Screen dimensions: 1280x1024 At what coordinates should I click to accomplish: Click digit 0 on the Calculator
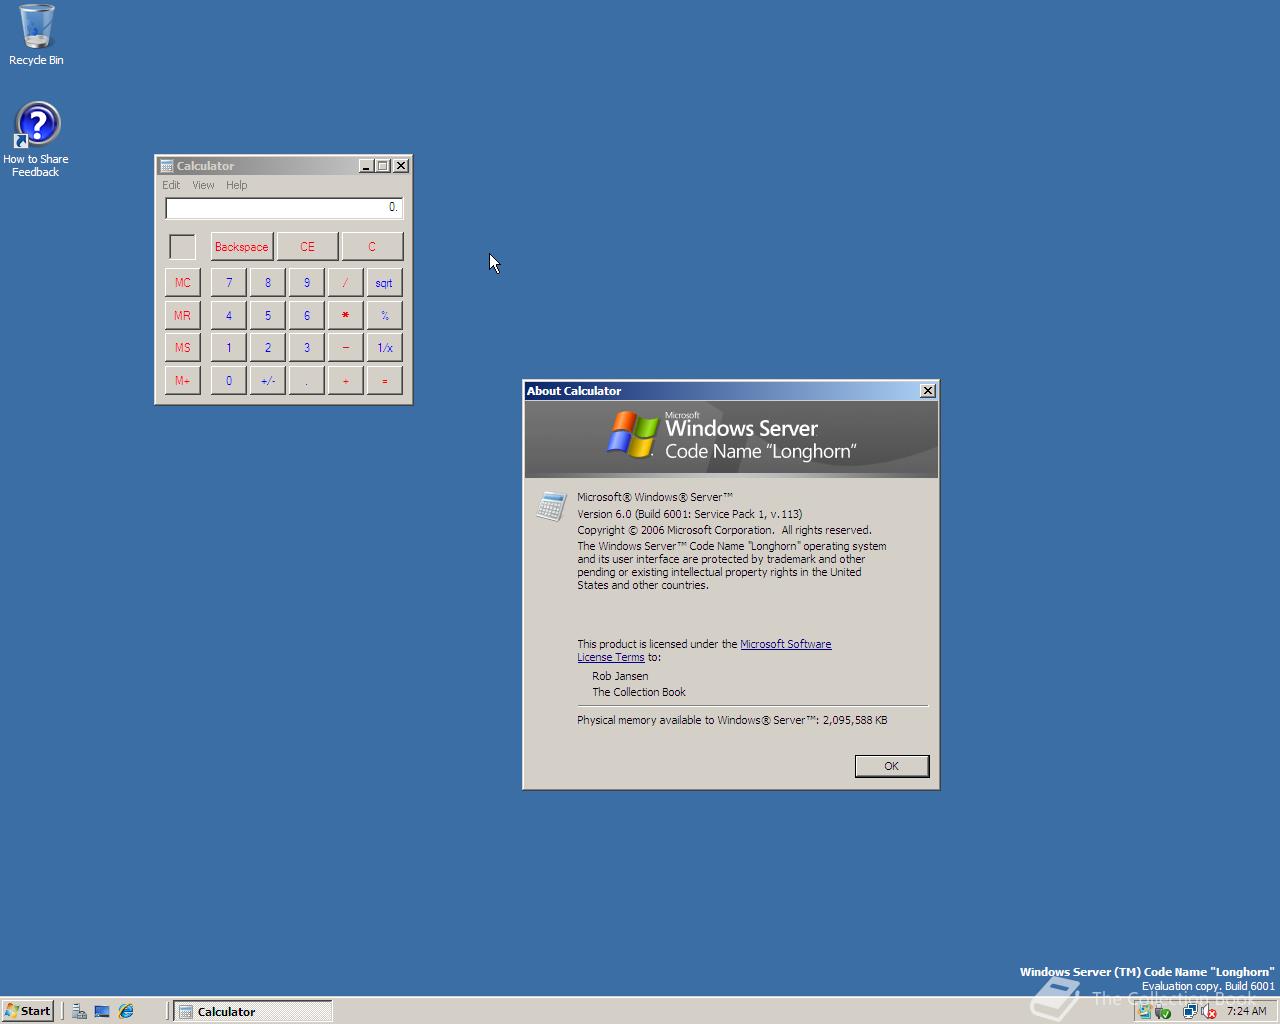(x=229, y=380)
